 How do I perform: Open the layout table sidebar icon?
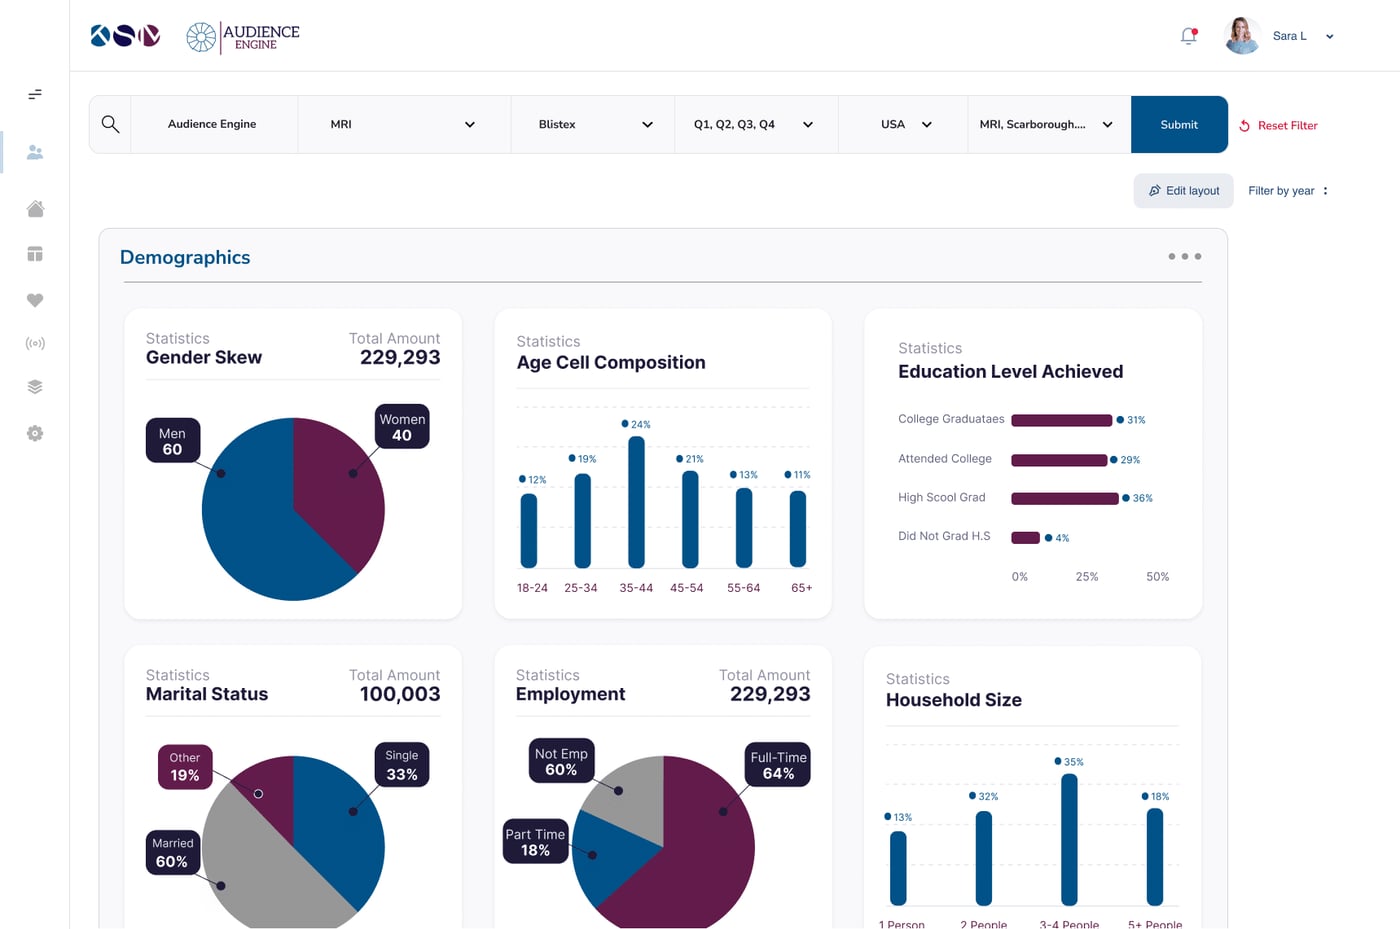point(35,254)
